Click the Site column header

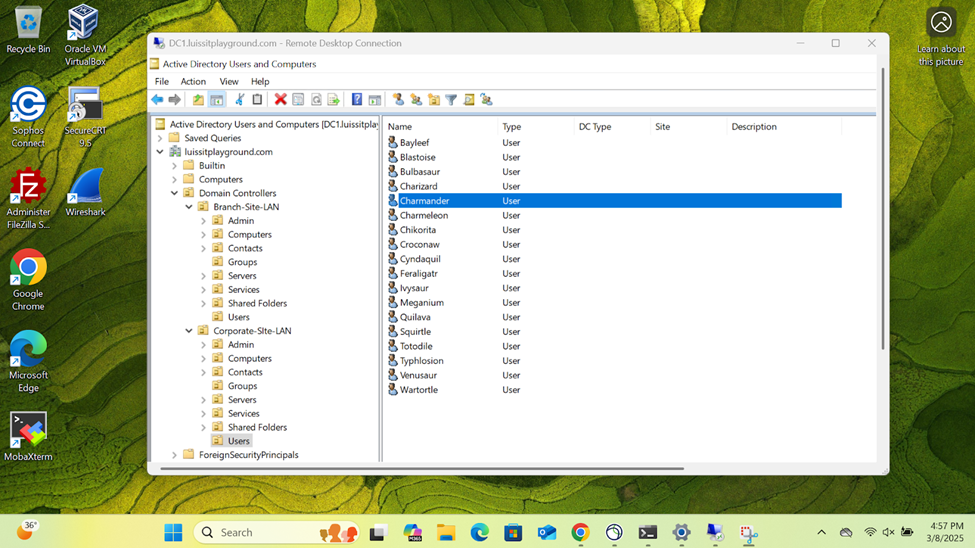point(688,126)
